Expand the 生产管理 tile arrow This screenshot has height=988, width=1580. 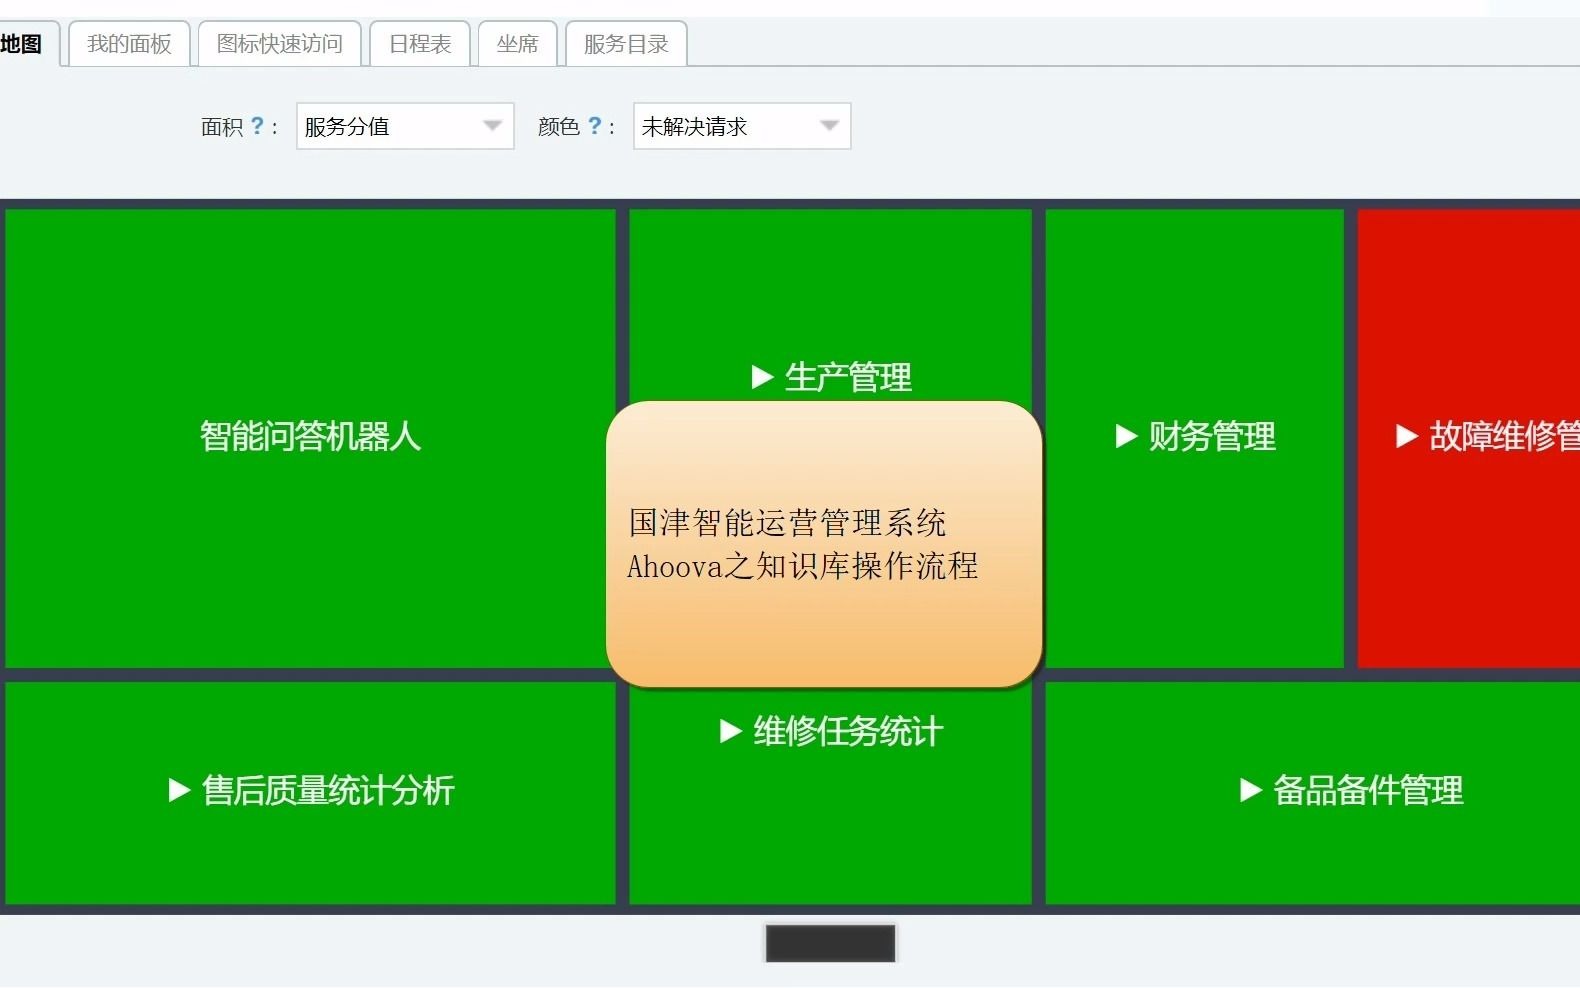pos(762,377)
